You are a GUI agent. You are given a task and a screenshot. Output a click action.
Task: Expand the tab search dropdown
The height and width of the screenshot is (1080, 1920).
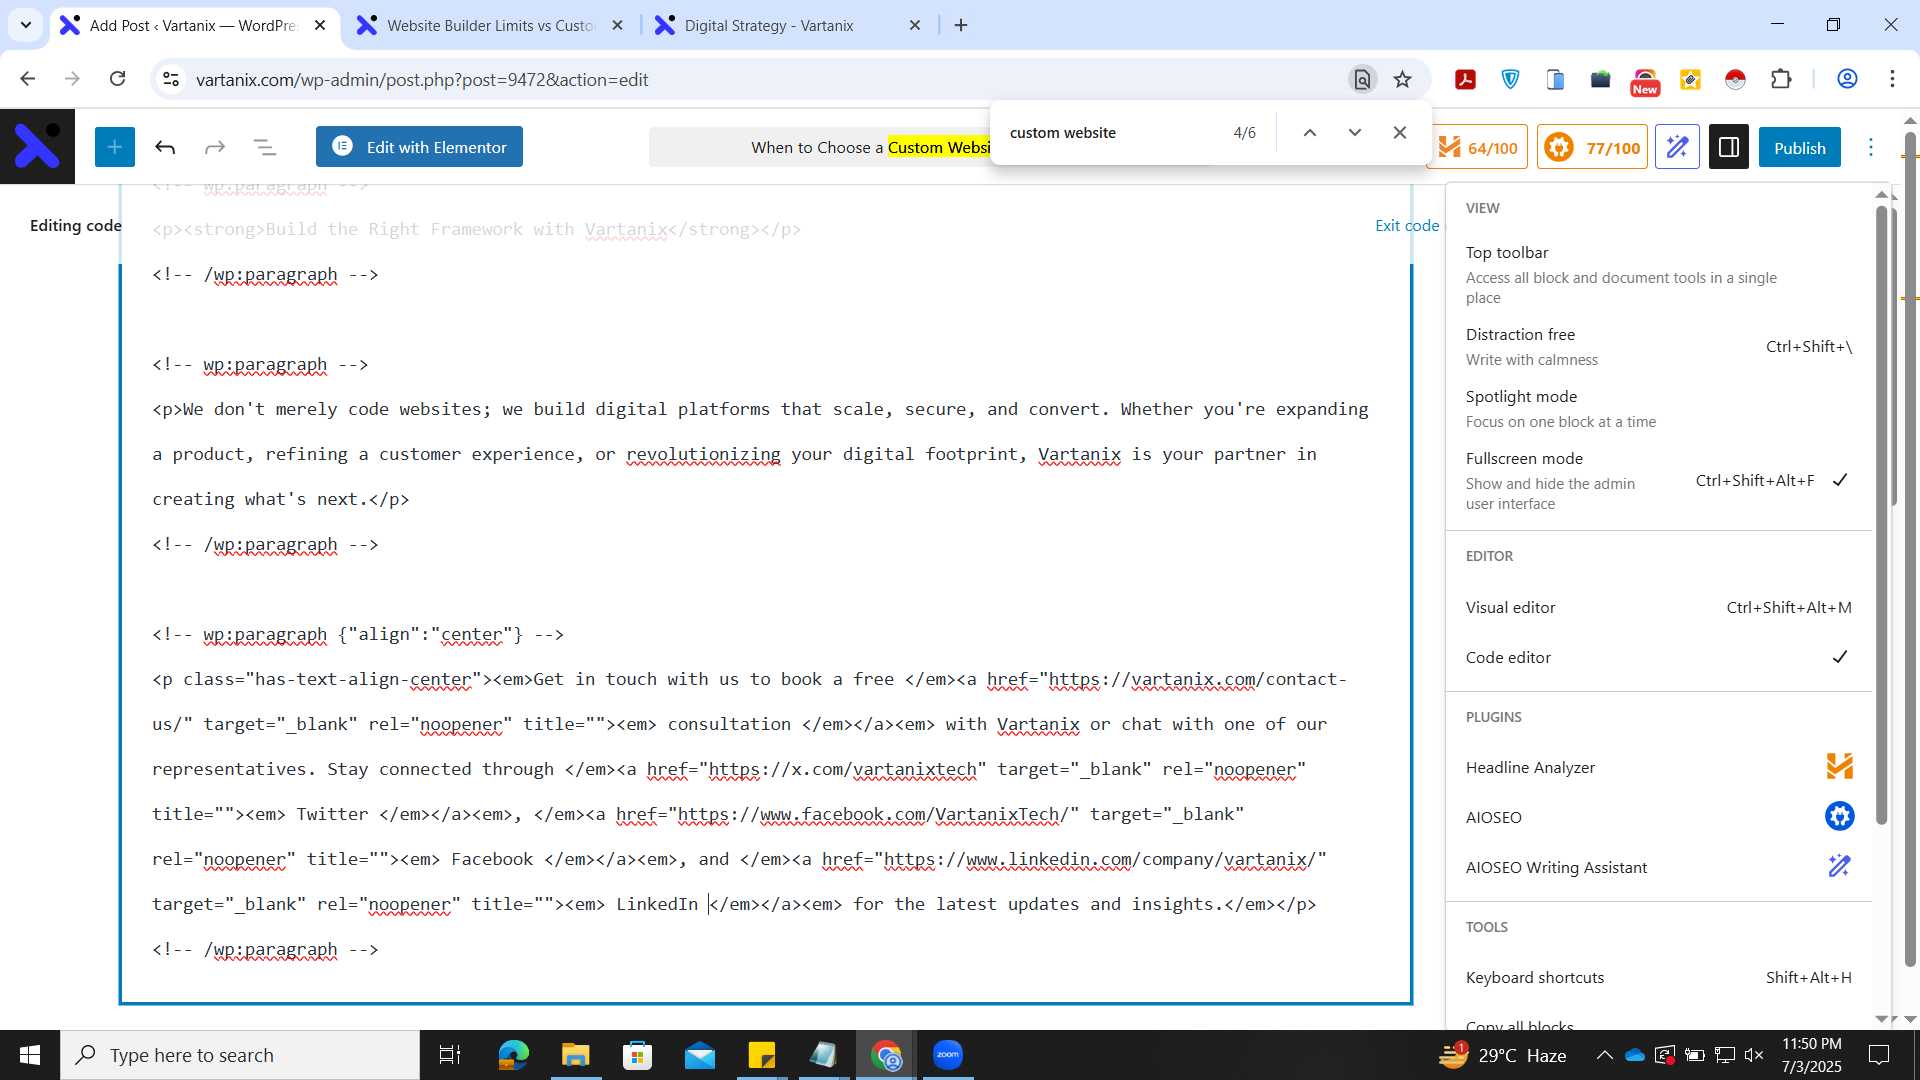point(26,25)
